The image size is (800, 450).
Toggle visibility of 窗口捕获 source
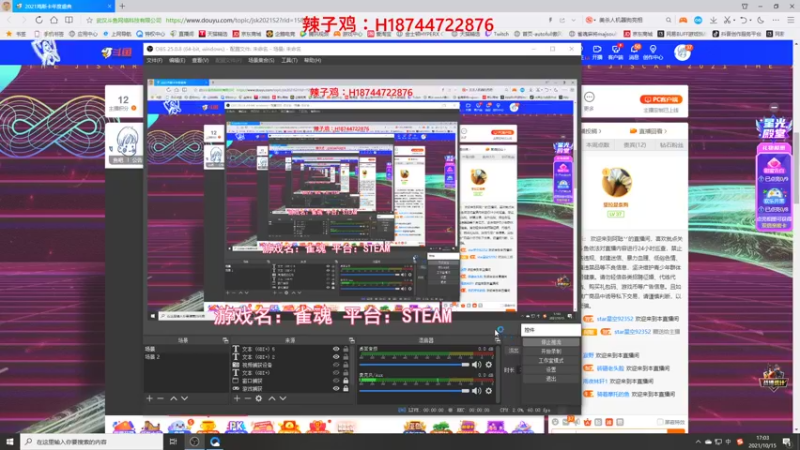(x=336, y=381)
